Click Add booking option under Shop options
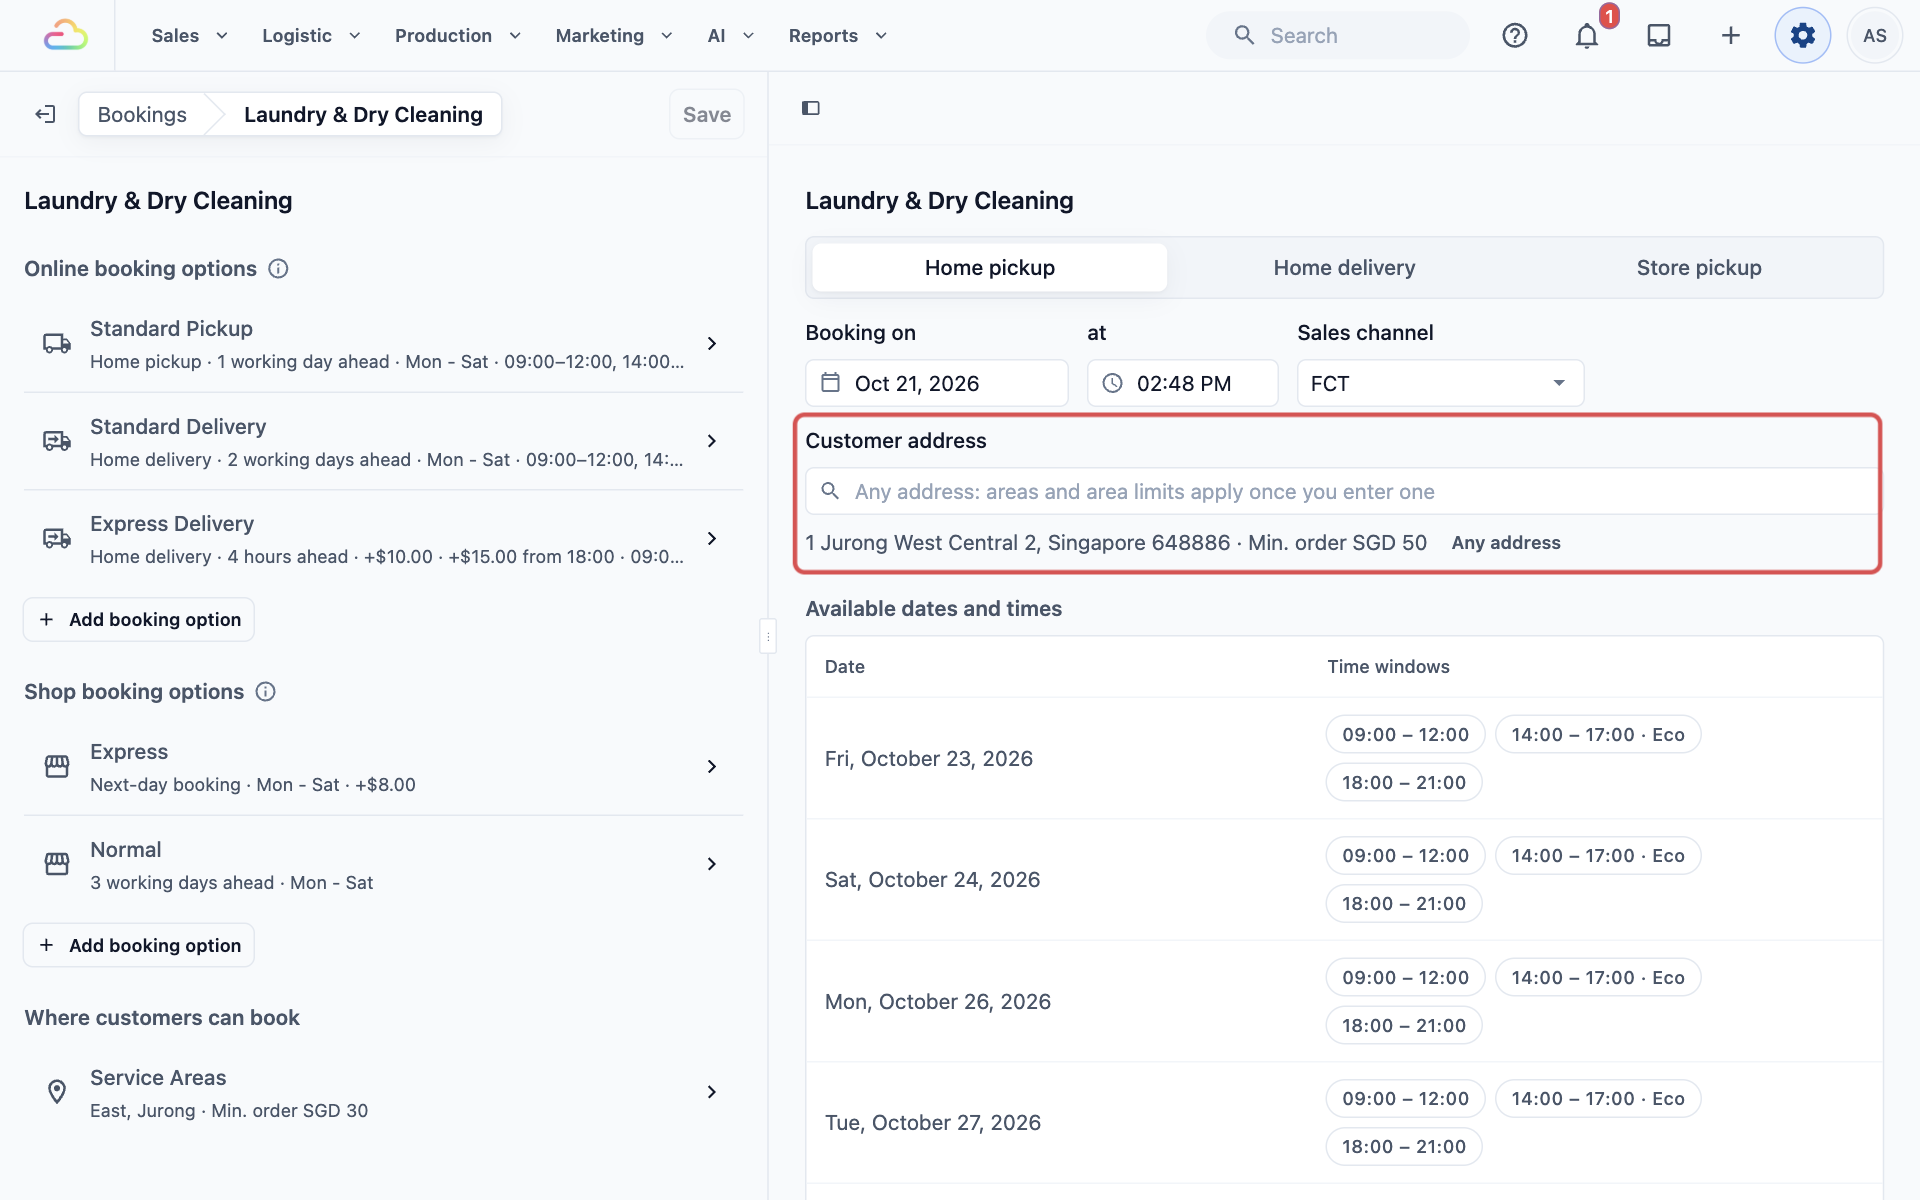The width and height of the screenshot is (1920, 1200). [x=139, y=945]
